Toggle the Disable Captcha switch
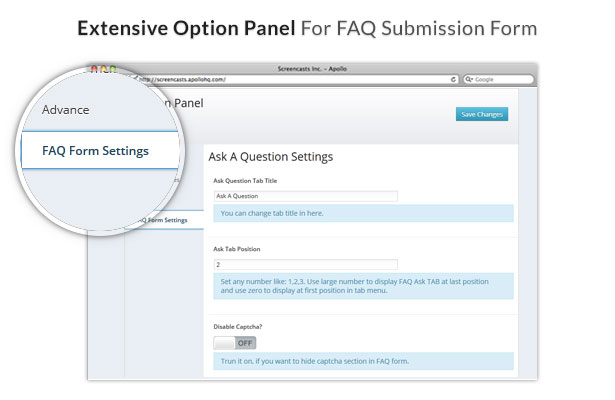Screen dimensions: 615x400 pyautogui.click(x=235, y=343)
